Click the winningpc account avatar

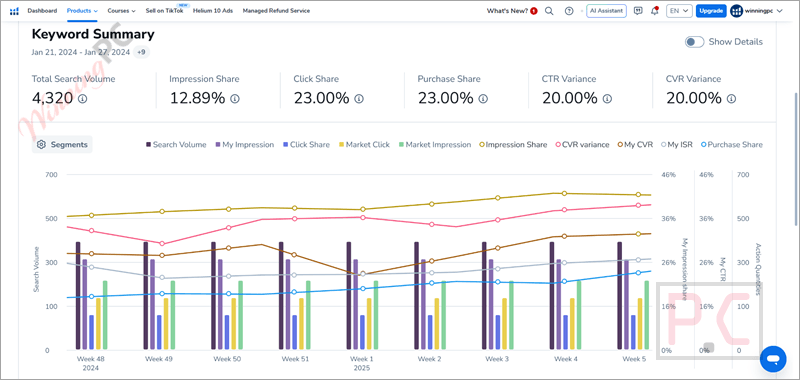[x=736, y=11]
